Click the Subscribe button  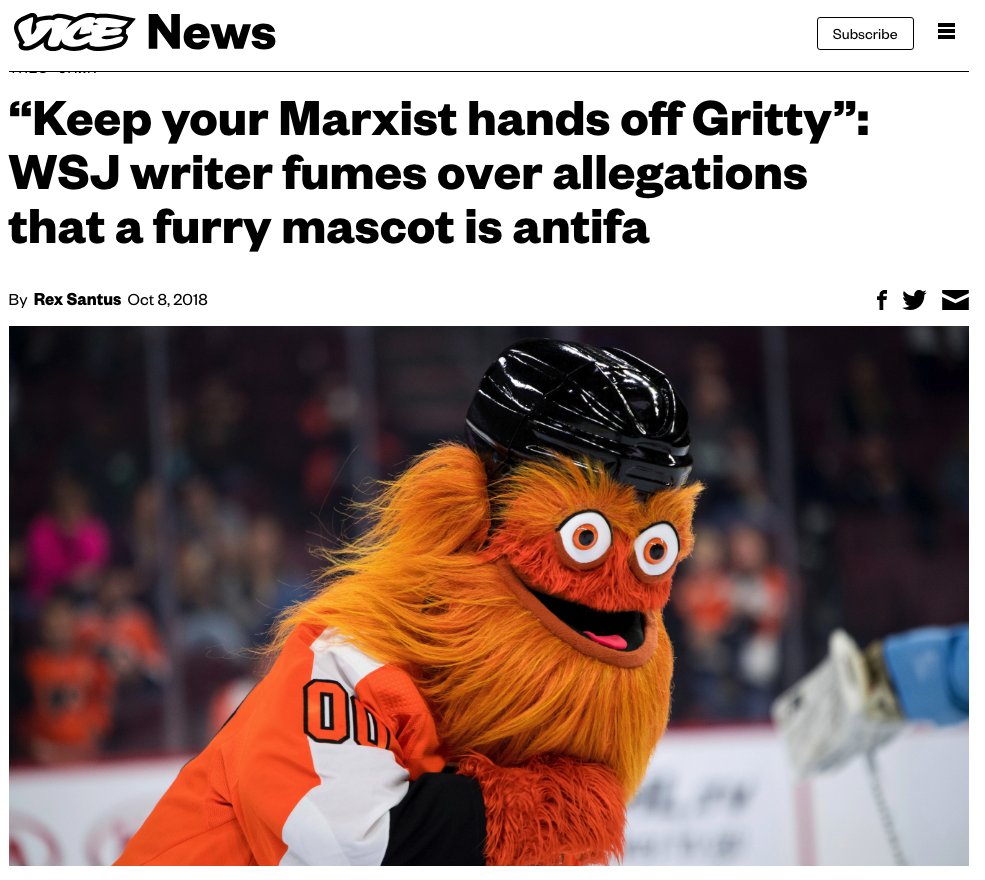point(865,34)
